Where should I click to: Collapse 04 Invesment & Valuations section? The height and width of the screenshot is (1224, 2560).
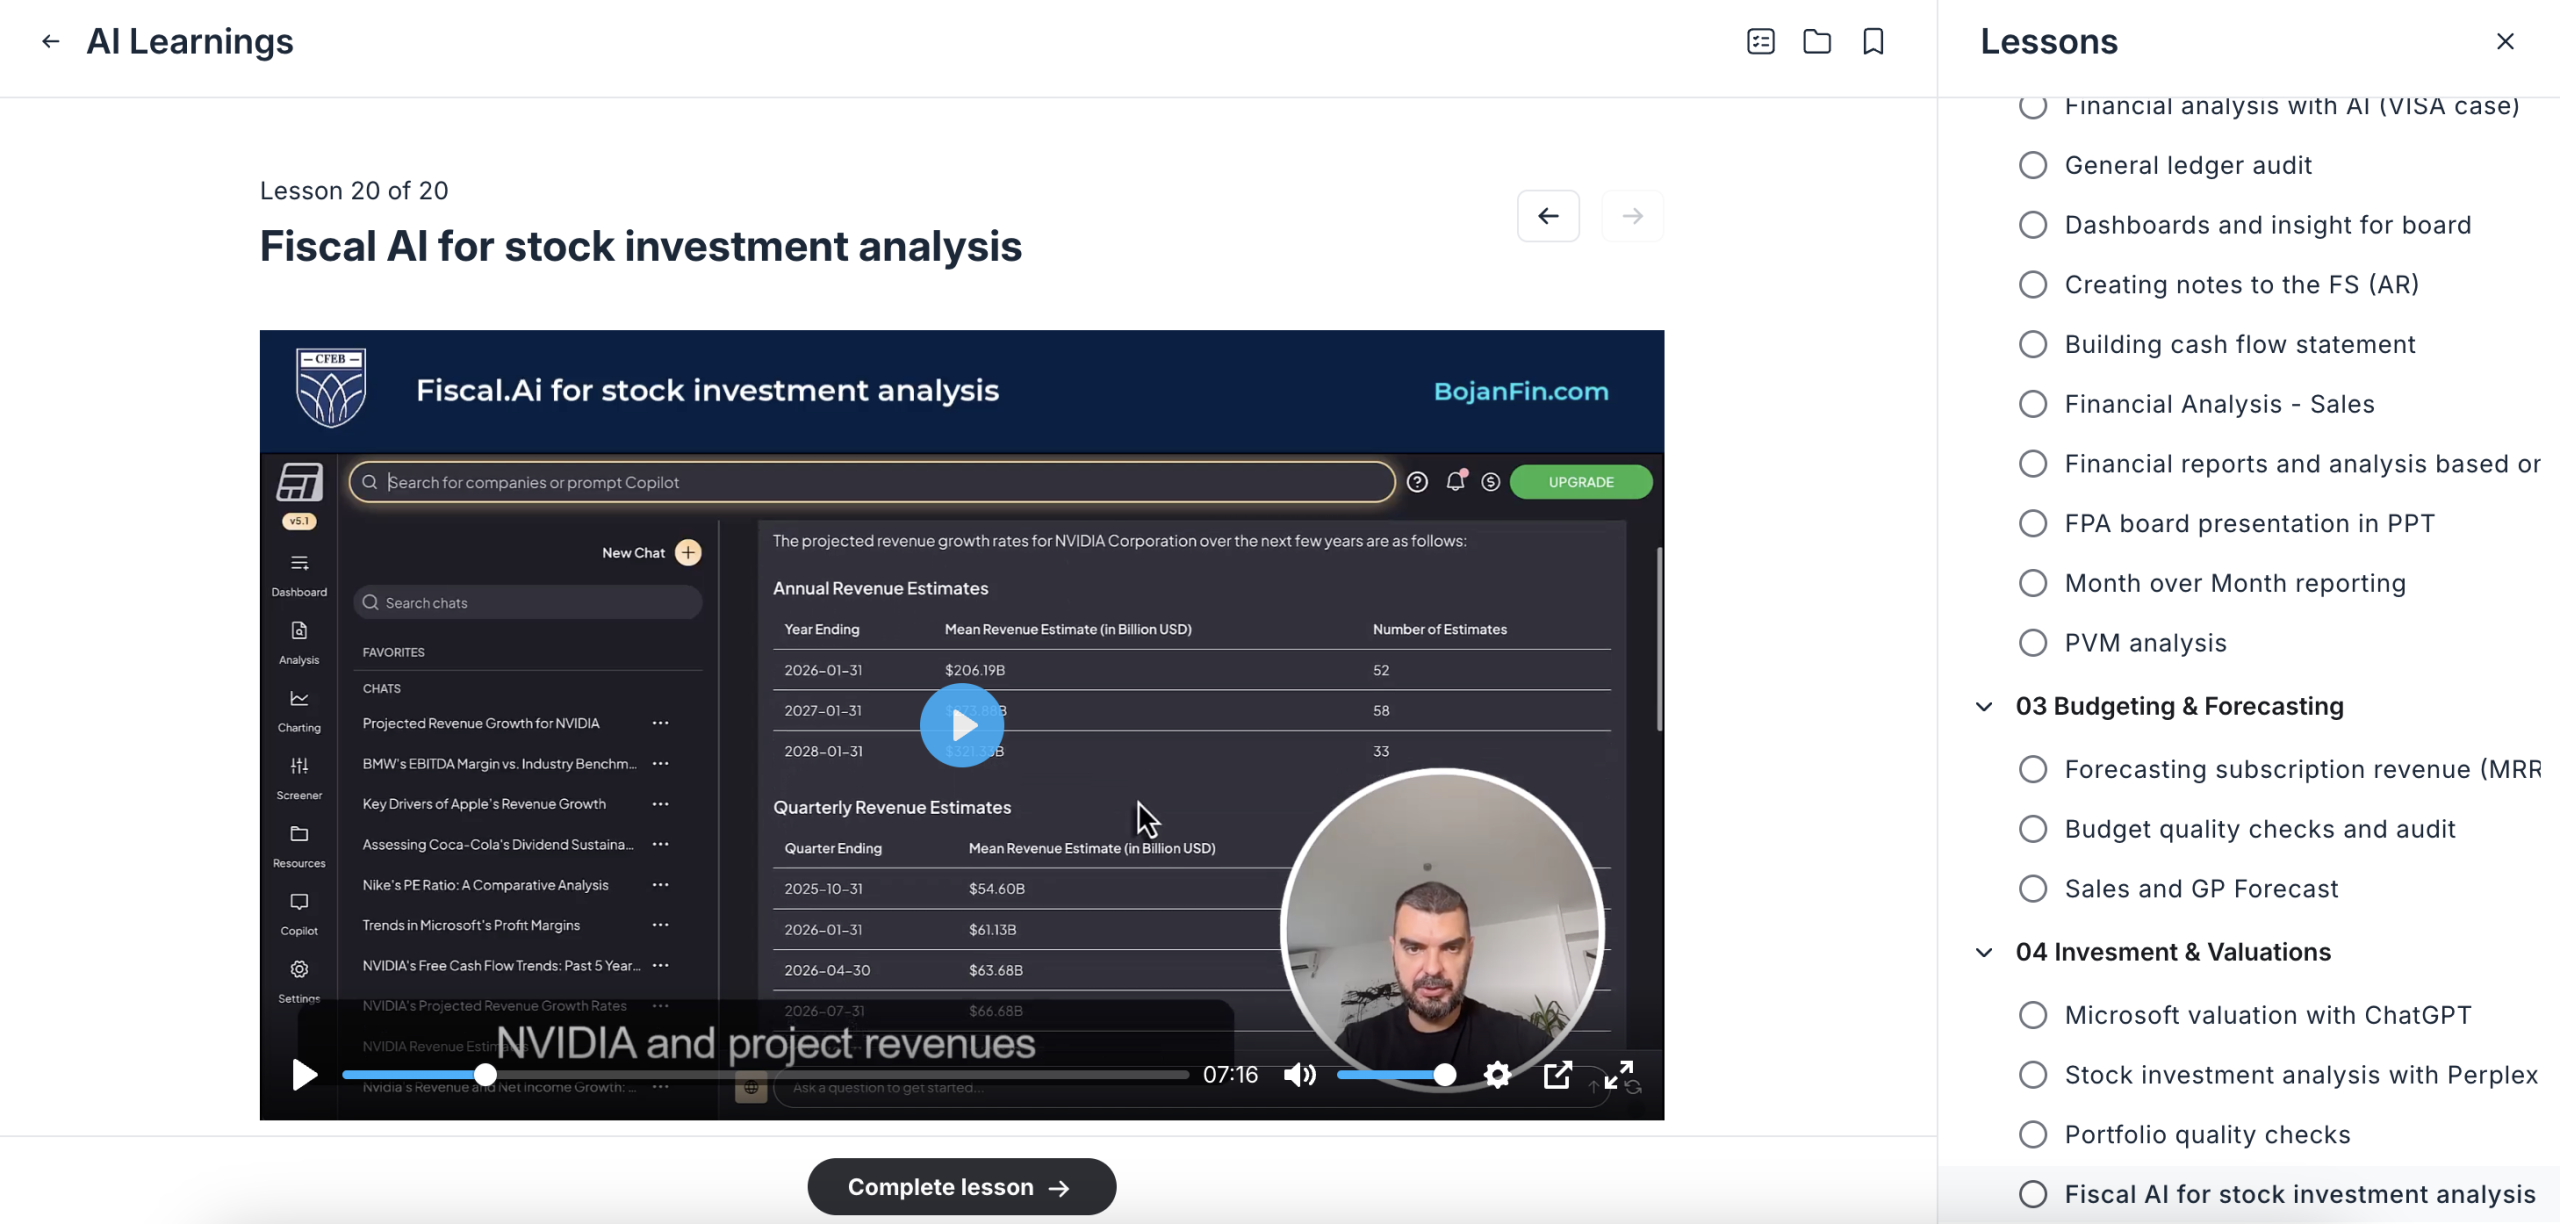[x=1984, y=953]
